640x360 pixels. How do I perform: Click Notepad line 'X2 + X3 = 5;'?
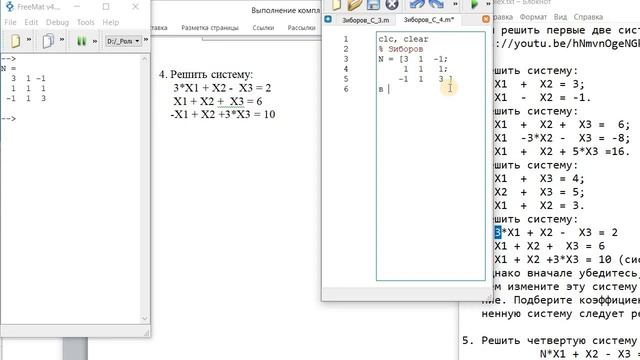pos(539,192)
